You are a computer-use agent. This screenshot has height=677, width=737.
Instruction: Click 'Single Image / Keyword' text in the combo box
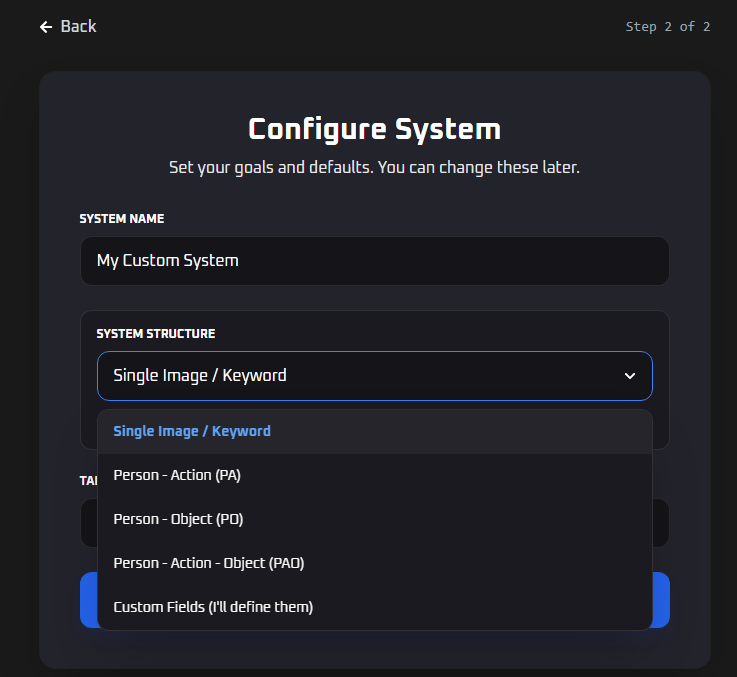[200, 376]
